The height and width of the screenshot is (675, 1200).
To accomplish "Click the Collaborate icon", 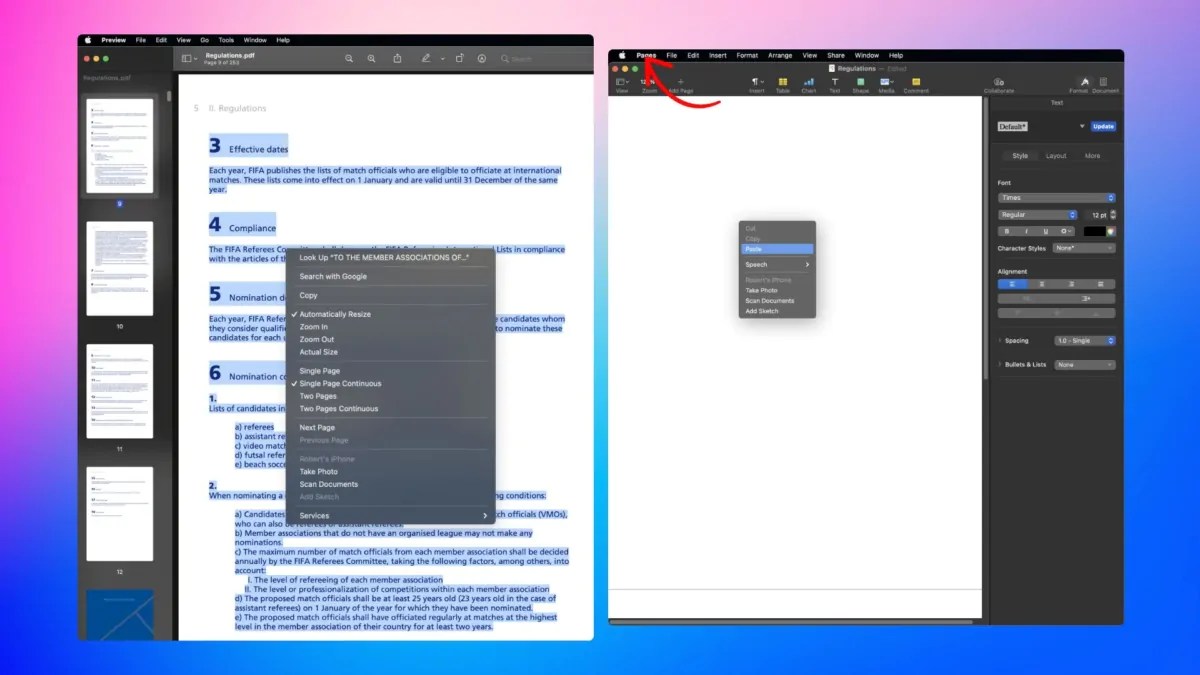I will (999, 82).
